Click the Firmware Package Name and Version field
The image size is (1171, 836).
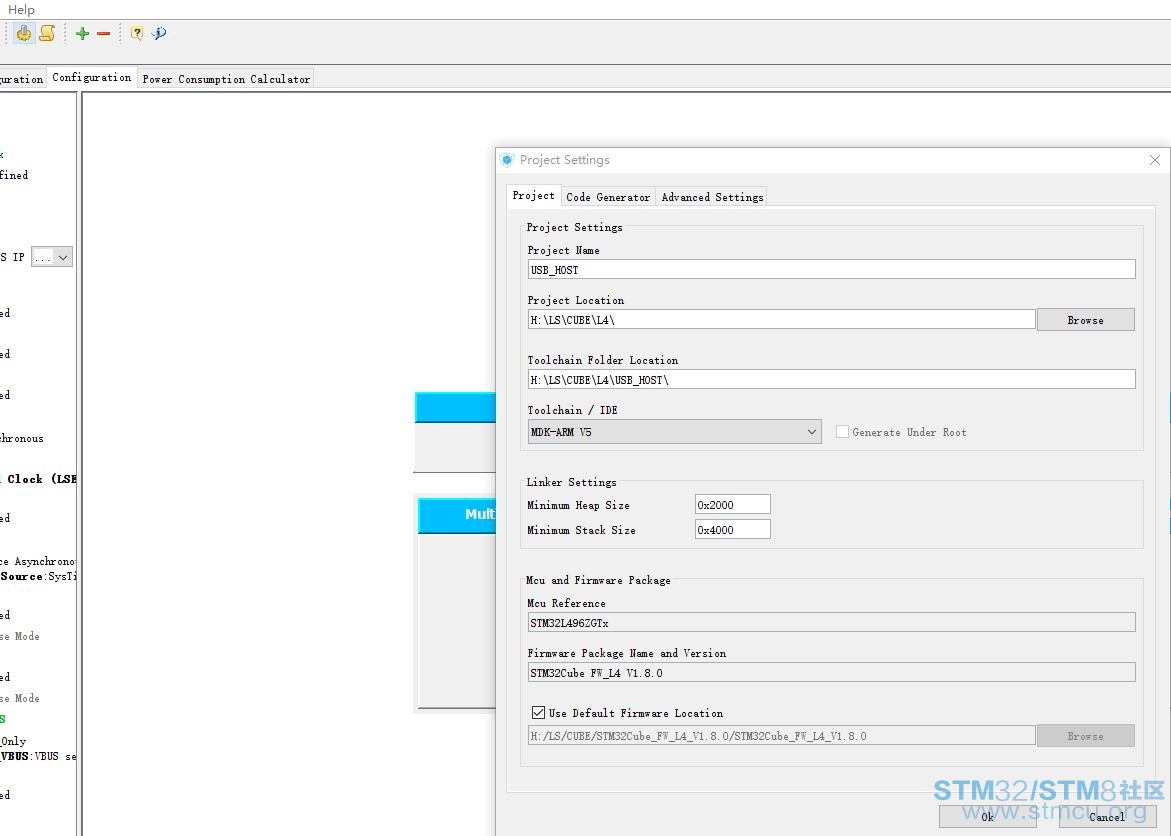[831, 672]
